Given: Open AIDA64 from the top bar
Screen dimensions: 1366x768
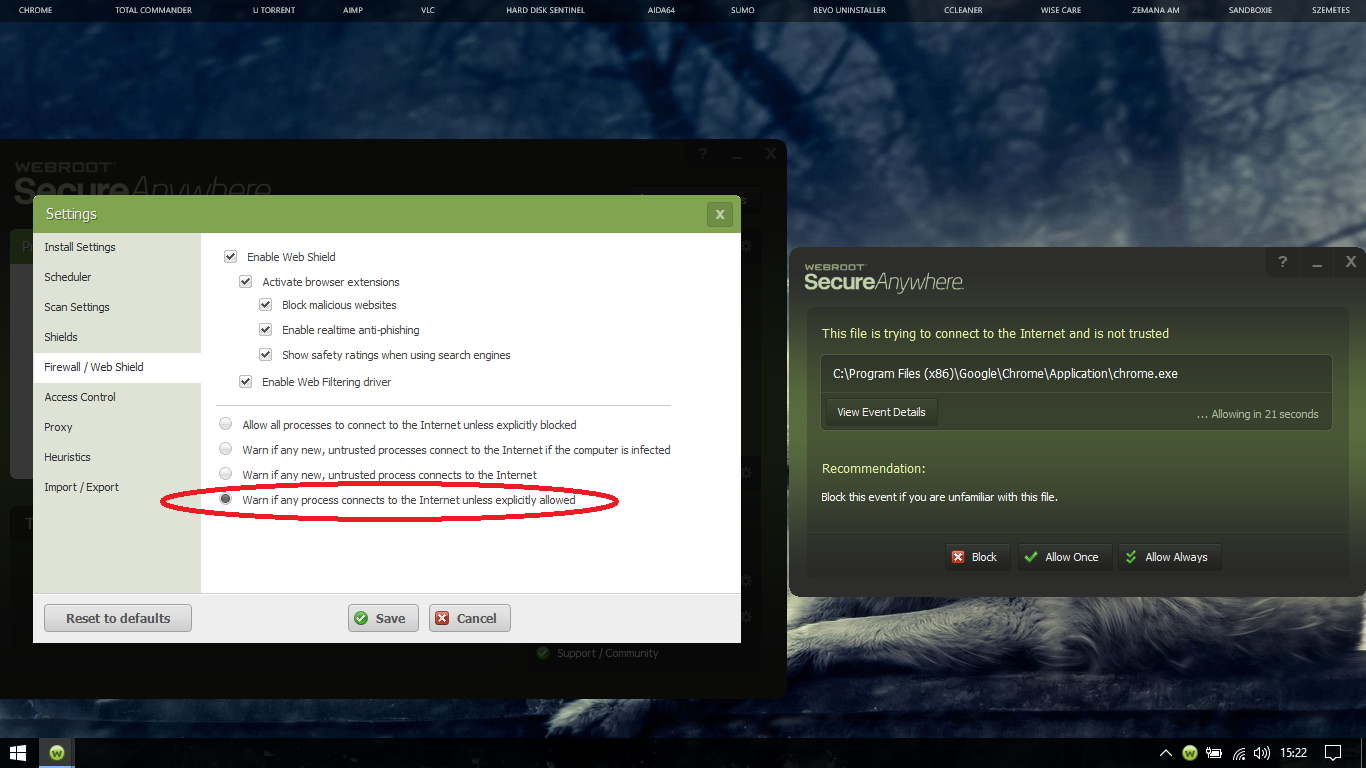Looking at the screenshot, I should tap(661, 10).
